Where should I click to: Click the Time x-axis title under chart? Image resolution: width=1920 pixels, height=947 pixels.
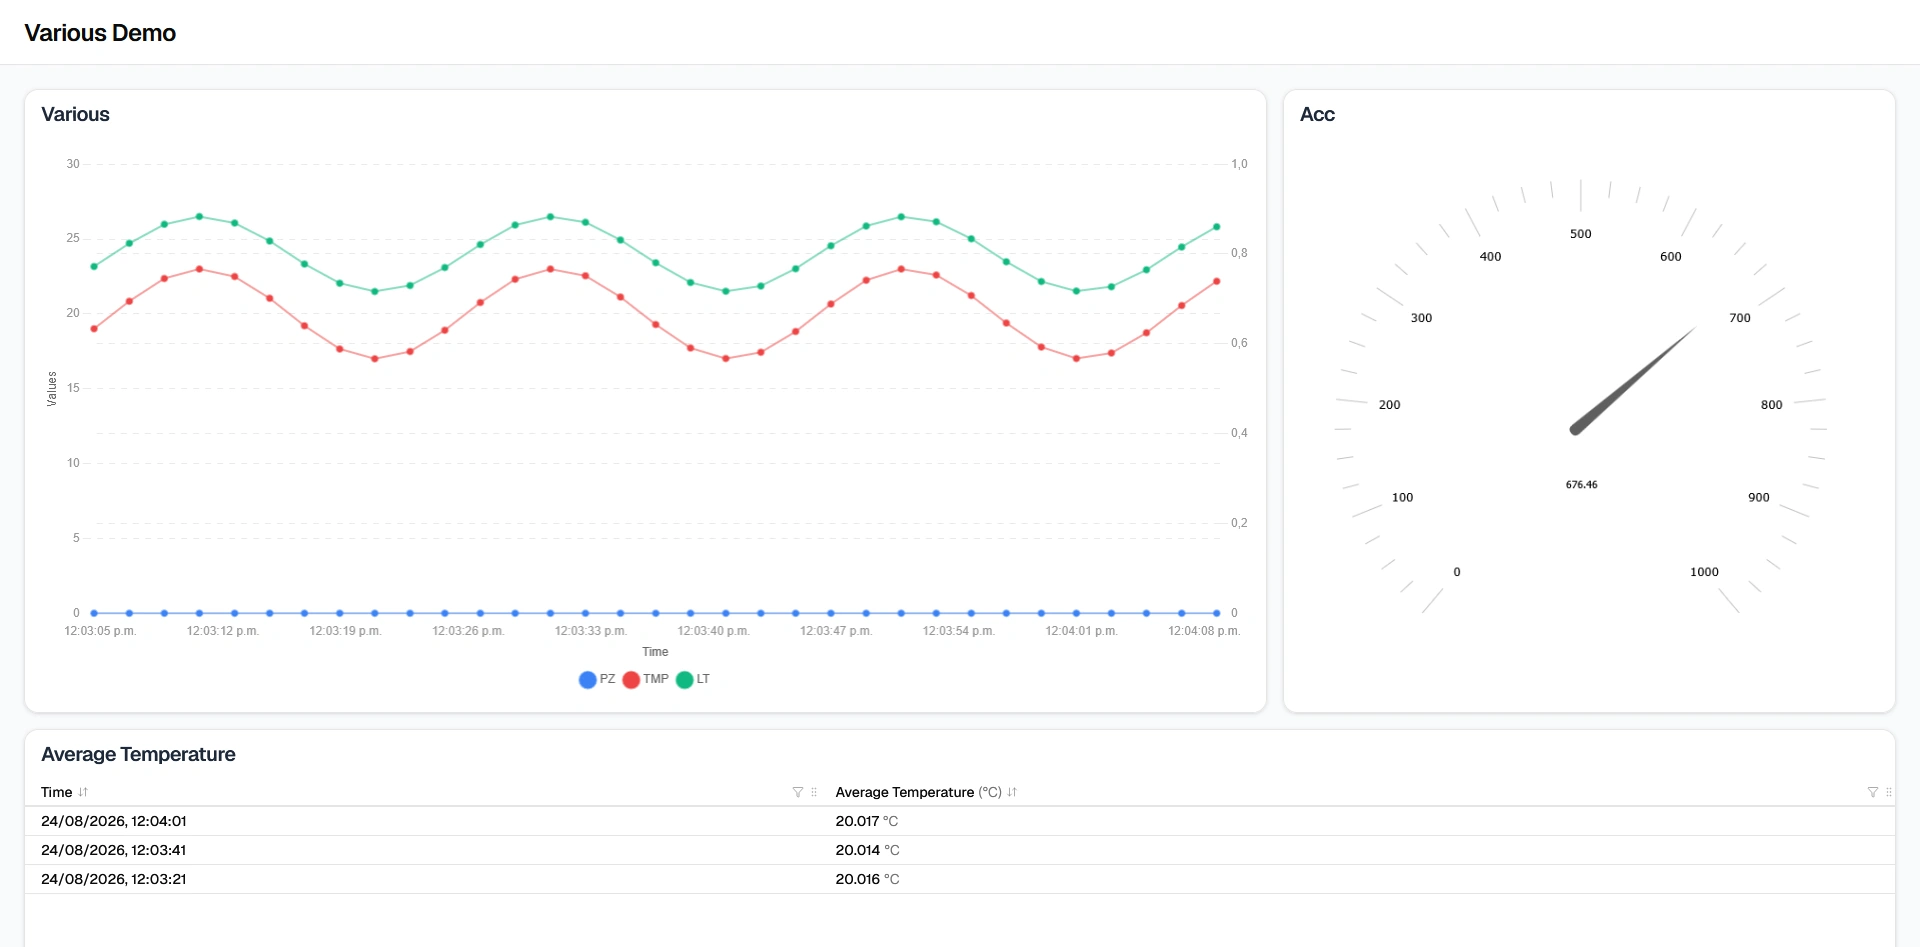click(x=655, y=652)
